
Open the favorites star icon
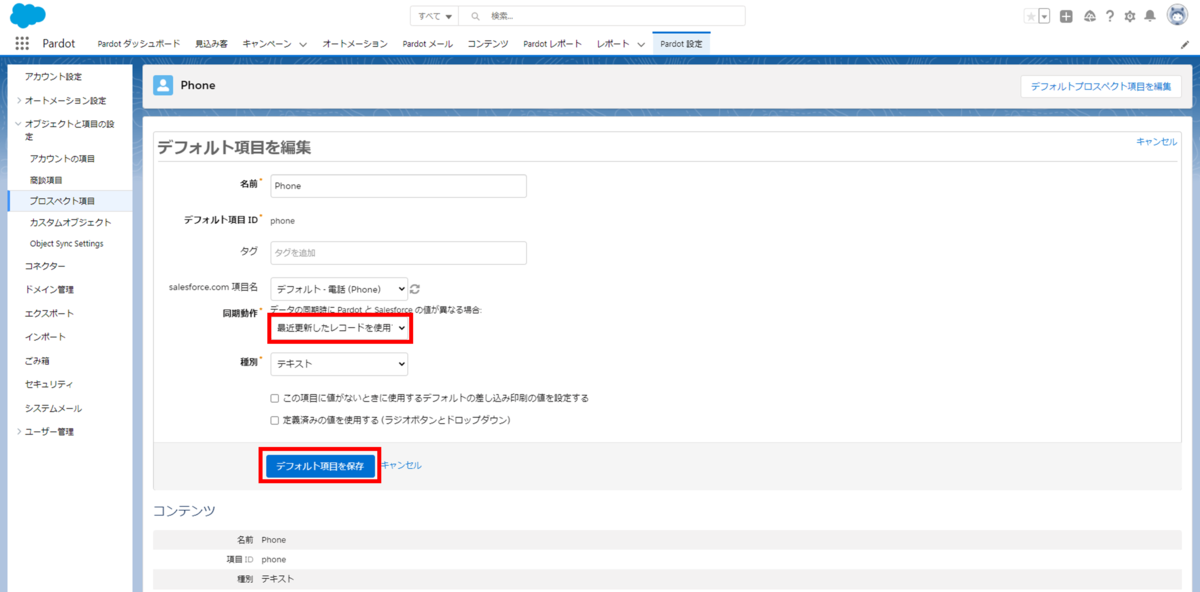(x=1031, y=16)
